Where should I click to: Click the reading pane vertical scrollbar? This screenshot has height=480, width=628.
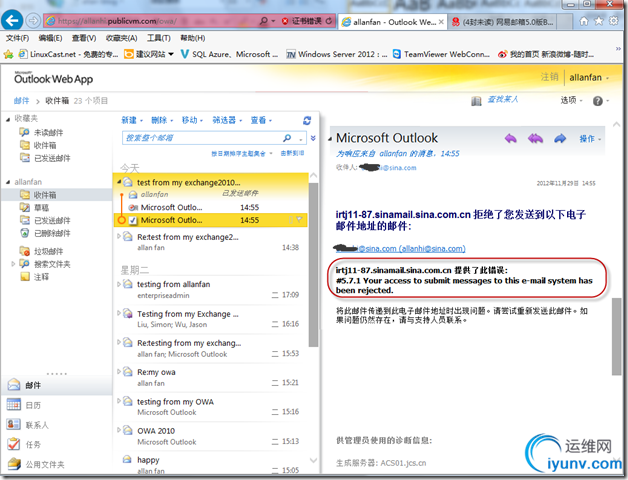(x=616, y=337)
